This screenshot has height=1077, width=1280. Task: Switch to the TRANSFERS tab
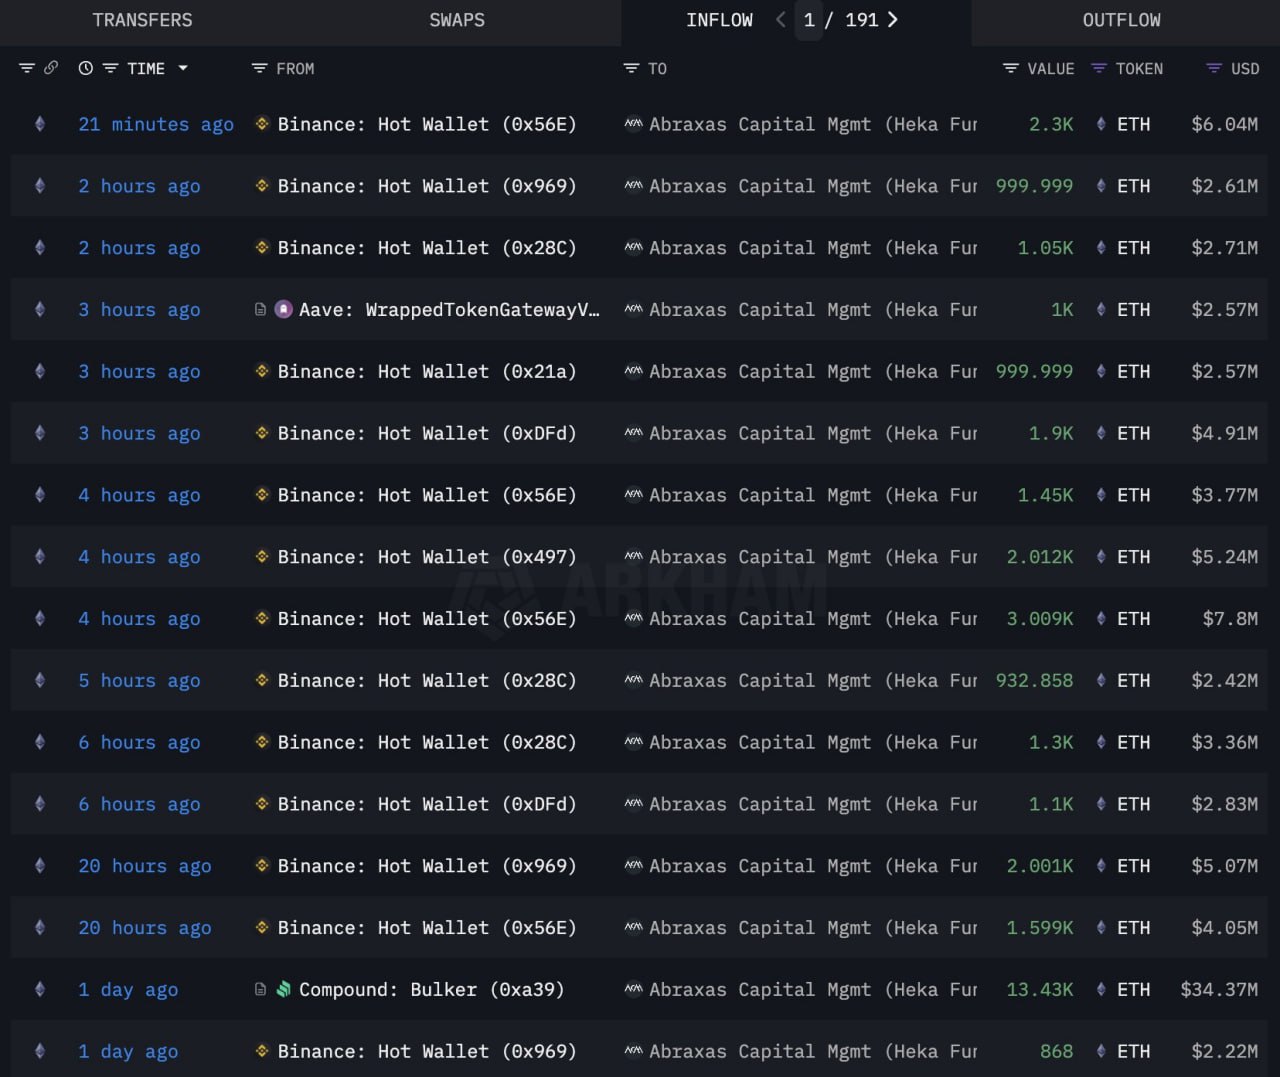coord(142,20)
